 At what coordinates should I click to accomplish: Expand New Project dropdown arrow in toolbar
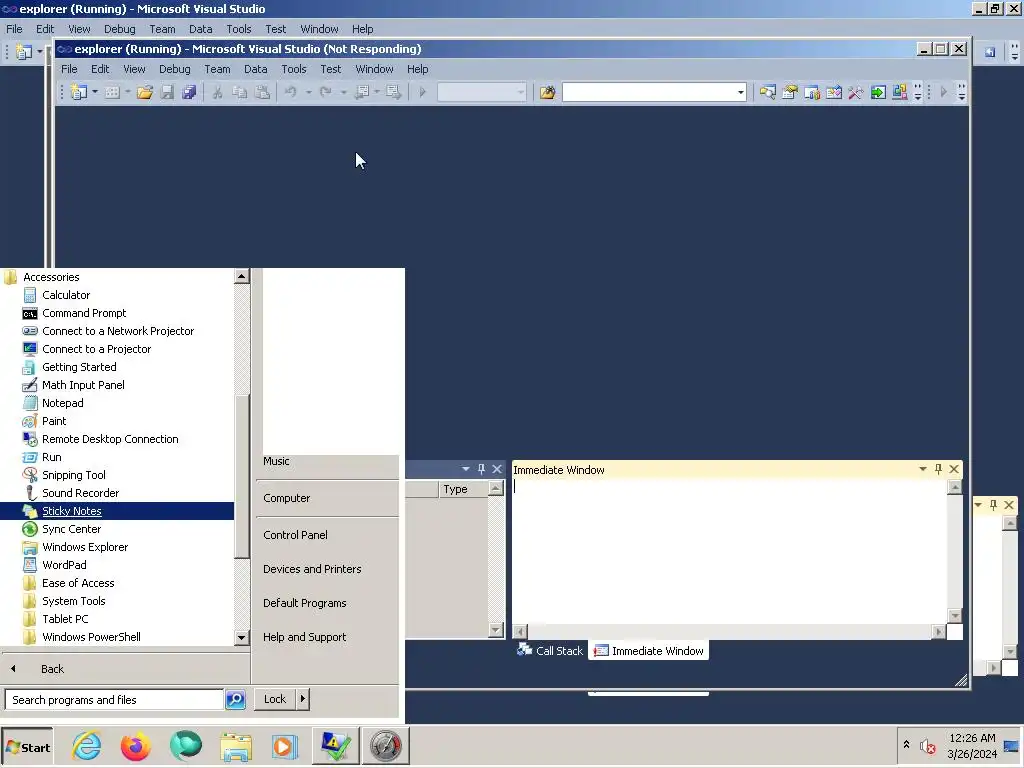(x=95, y=92)
